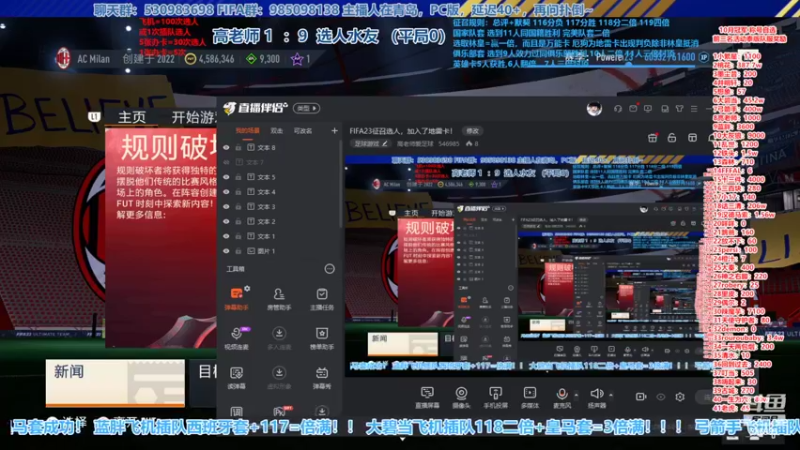Collapse the 工具箱 toolbox panel

(330, 269)
